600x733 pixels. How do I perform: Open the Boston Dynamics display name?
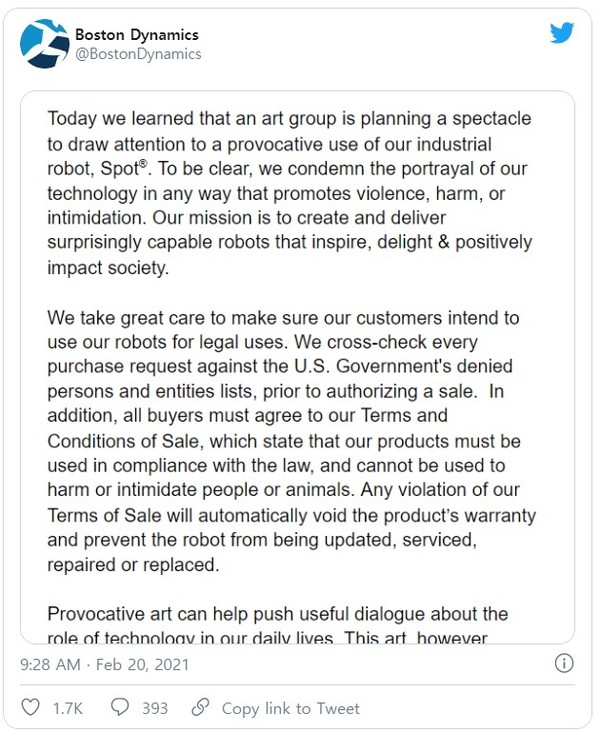tap(137, 35)
